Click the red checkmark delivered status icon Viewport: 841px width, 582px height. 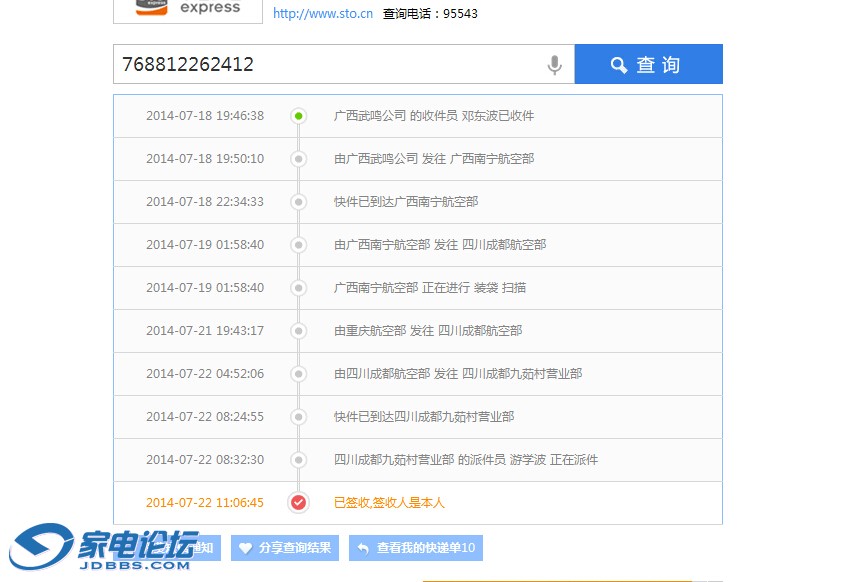[298, 503]
